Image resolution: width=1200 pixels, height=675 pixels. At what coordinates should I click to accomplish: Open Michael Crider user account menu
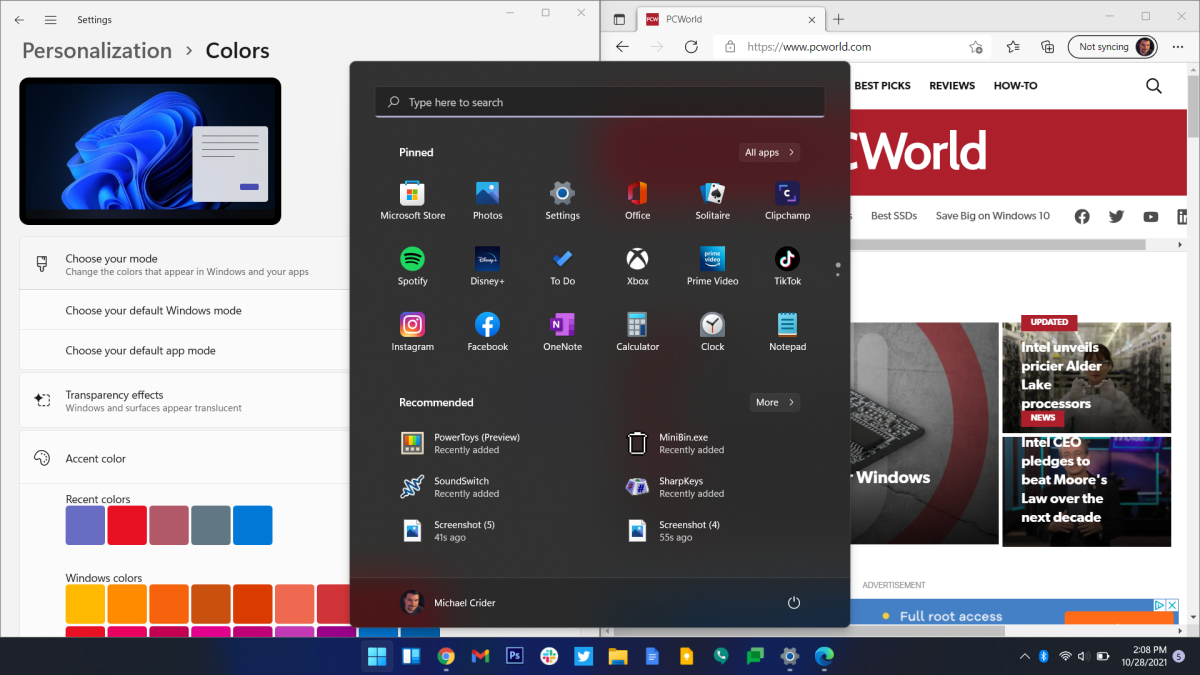tap(448, 603)
